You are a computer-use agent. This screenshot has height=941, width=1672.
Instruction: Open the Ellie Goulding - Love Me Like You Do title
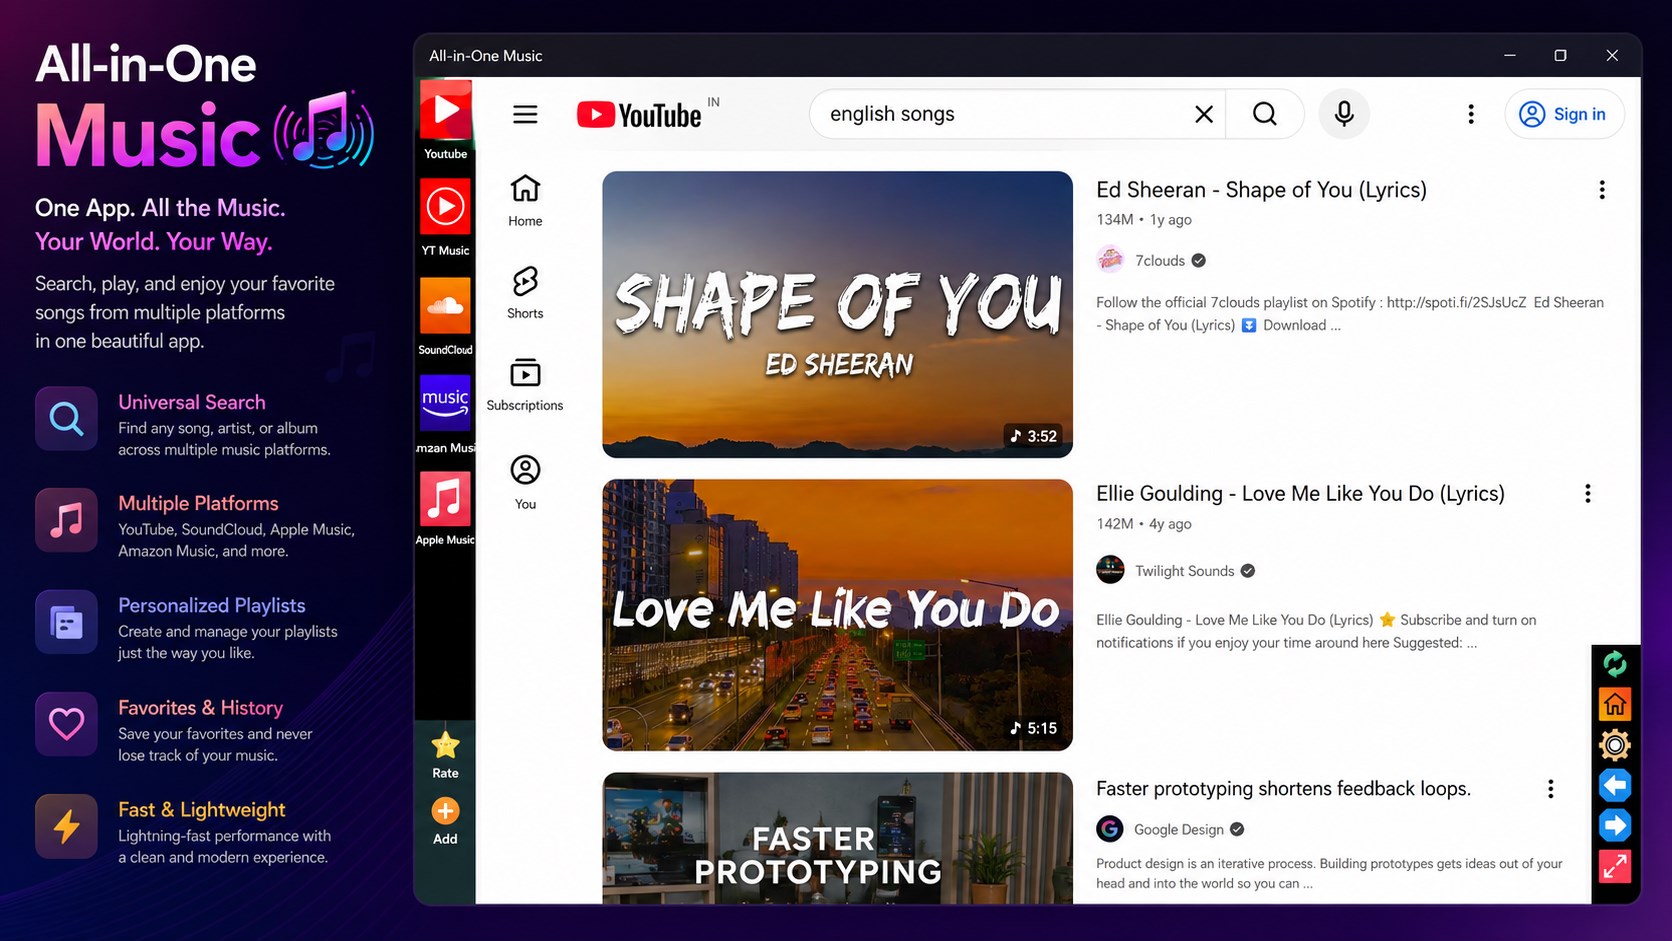(x=1300, y=493)
